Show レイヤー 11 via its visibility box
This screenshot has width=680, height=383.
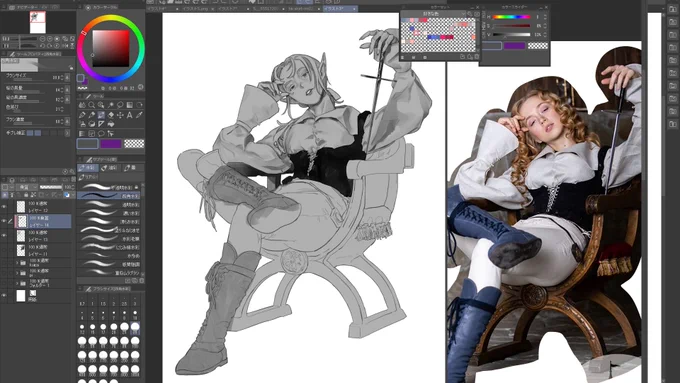(4, 250)
